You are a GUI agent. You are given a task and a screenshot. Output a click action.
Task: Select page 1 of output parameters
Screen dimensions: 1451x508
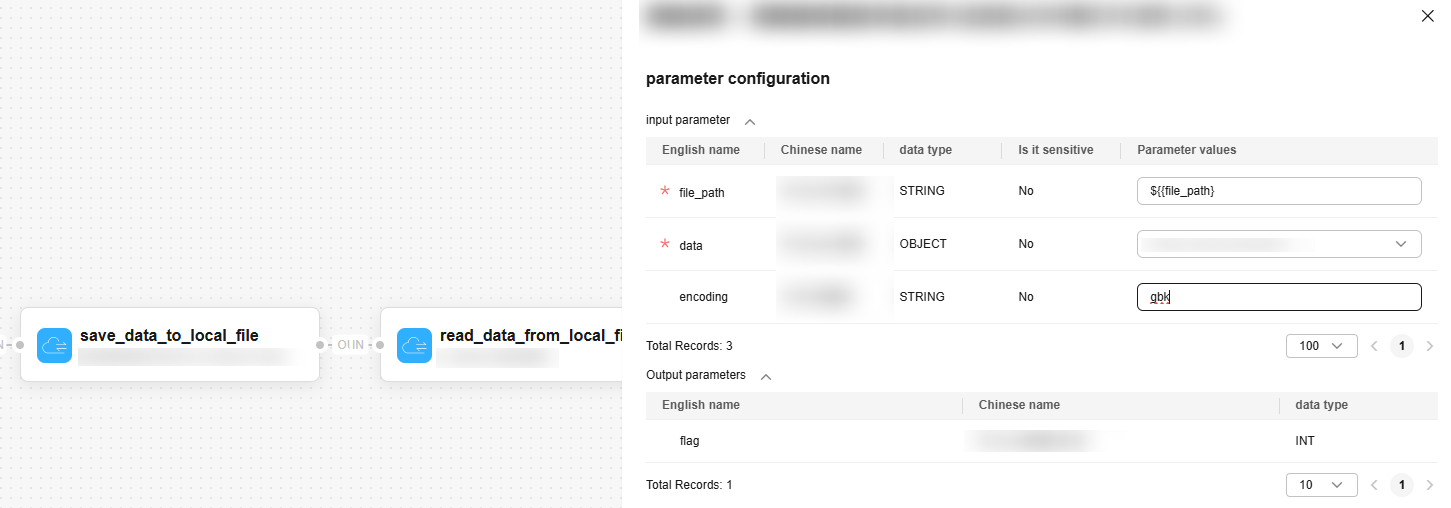[x=1402, y=485]
